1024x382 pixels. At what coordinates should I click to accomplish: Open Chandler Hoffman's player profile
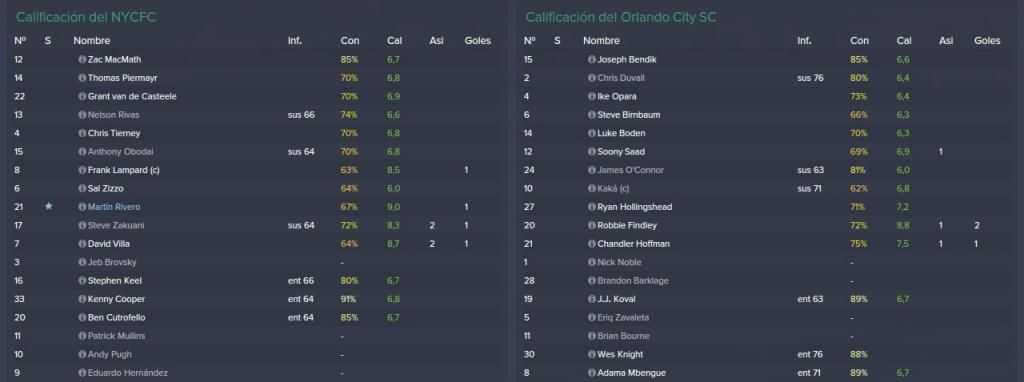(x=633, y=244)
